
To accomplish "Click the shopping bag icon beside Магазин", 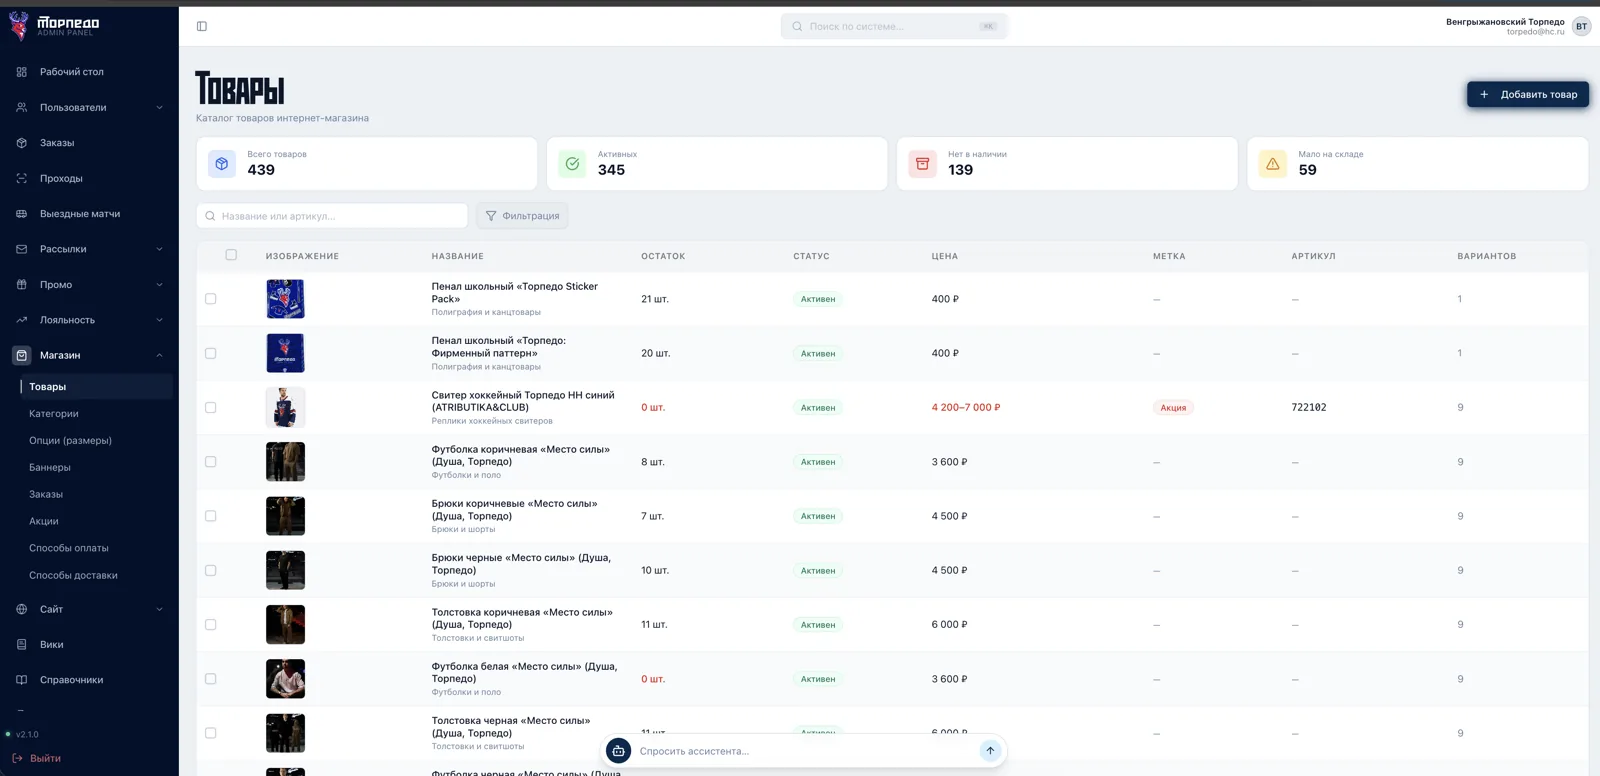I will pyautogui.click(x=22, y=355).
